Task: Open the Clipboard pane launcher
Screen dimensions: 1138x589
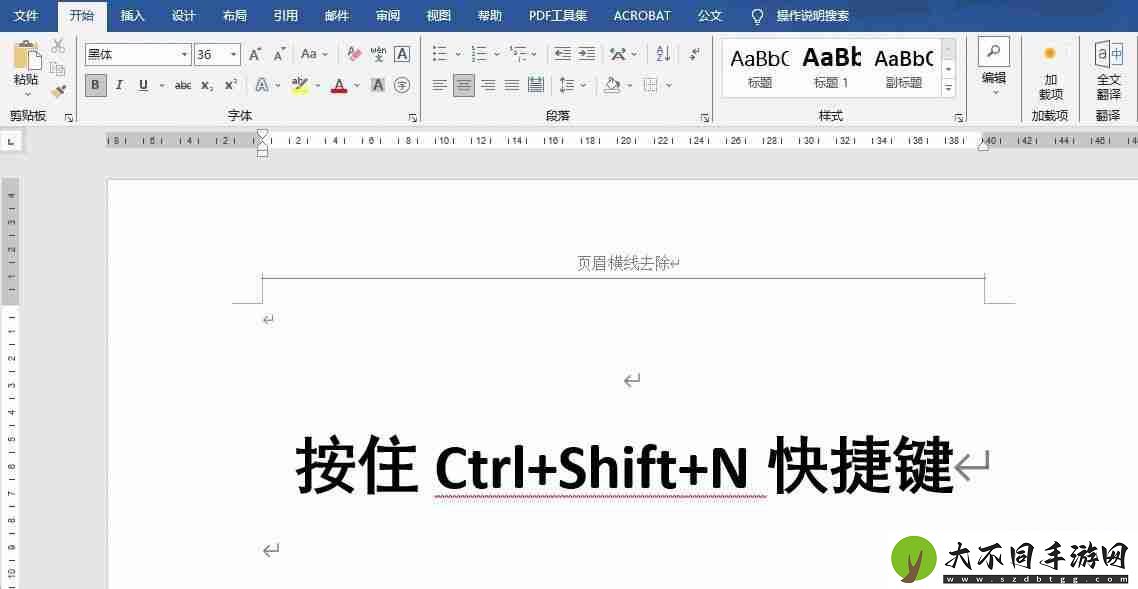Action: [69, 118]
